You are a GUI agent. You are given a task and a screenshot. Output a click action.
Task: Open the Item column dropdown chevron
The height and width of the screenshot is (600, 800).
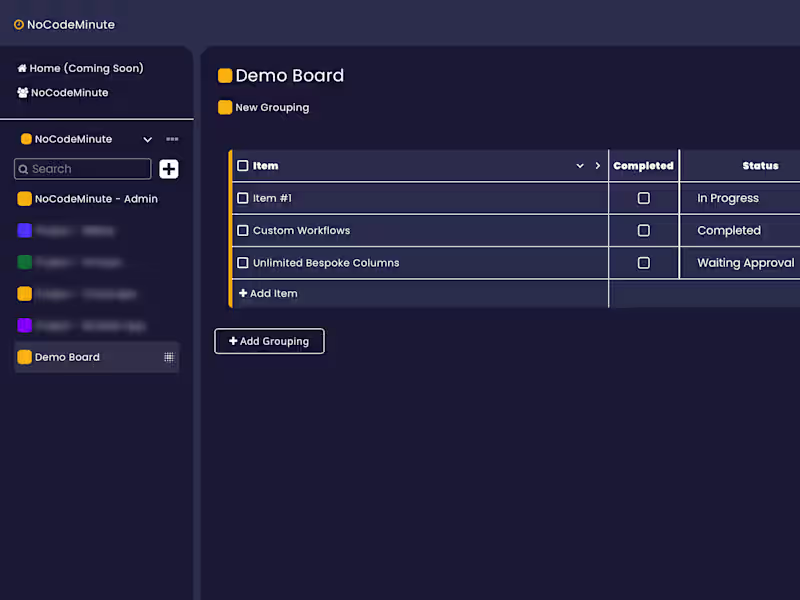pyautogui.click(x=580, y=166)
